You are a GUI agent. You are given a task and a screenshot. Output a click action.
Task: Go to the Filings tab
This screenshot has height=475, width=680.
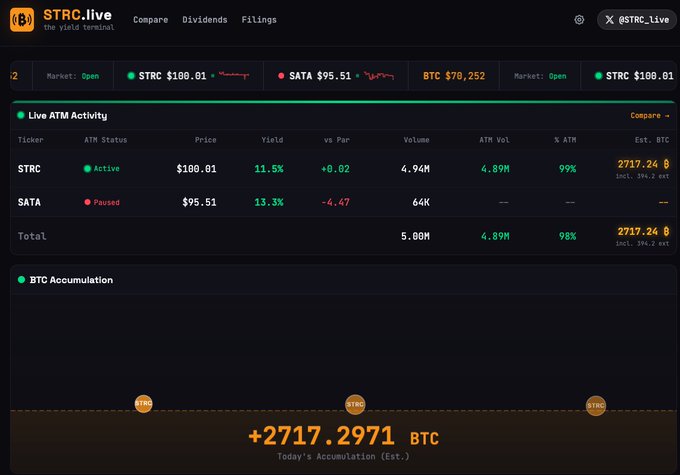click(259, 20)
